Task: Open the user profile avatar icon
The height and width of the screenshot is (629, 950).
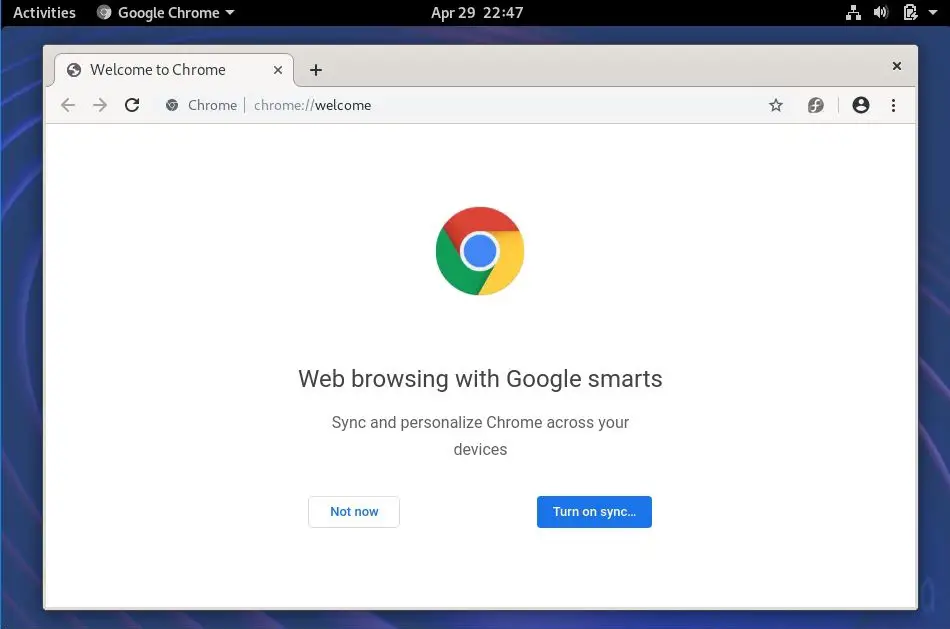Action: 861,105
